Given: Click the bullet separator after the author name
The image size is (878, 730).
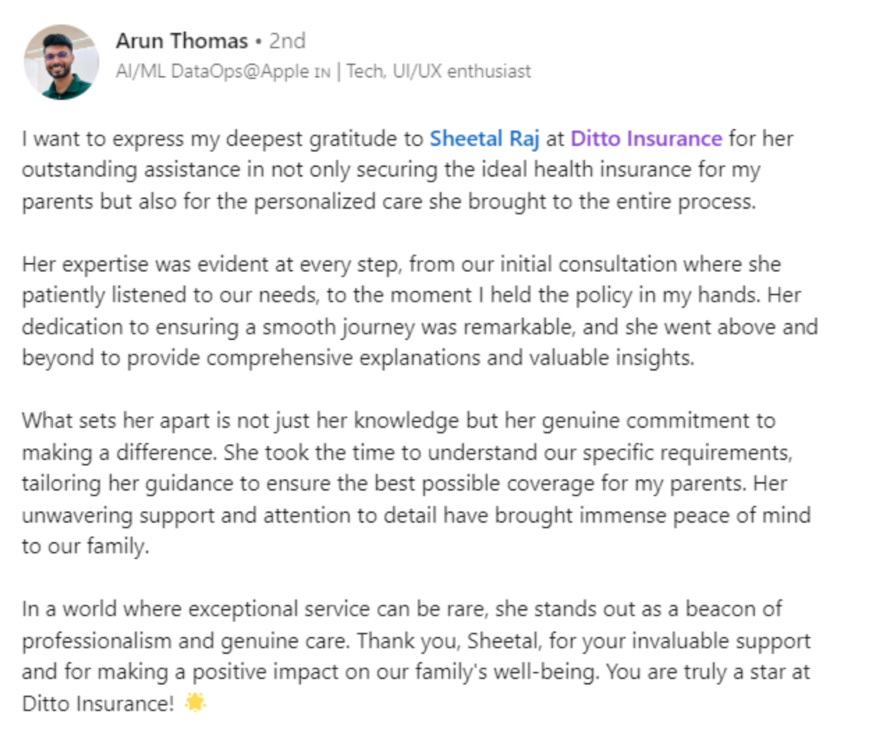Looking at the screenshot, I should tap(258, 42).
